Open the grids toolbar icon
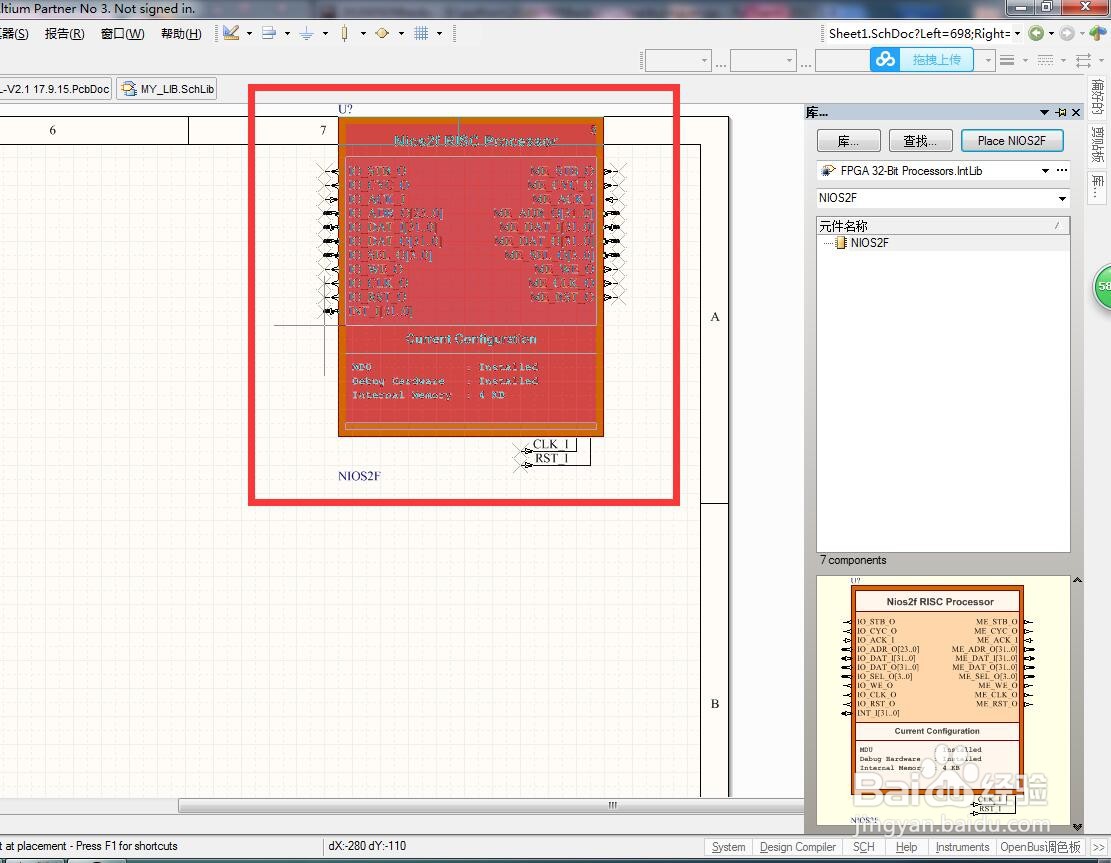Image resolution: width=1111 pixels, height=863 pixels. tap(421, 33)
